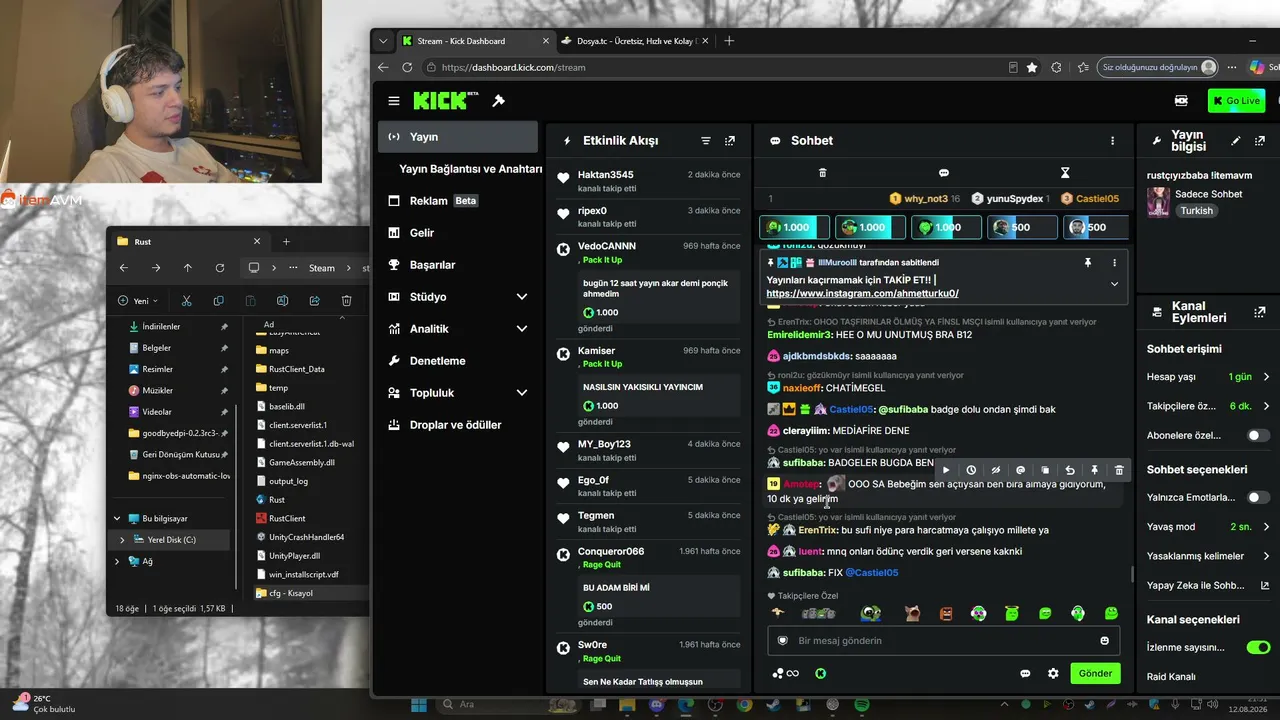Screen dimensions: 1280x720
Task: Disable the İzlenme sayısını switch
Action: [1258, 647]
